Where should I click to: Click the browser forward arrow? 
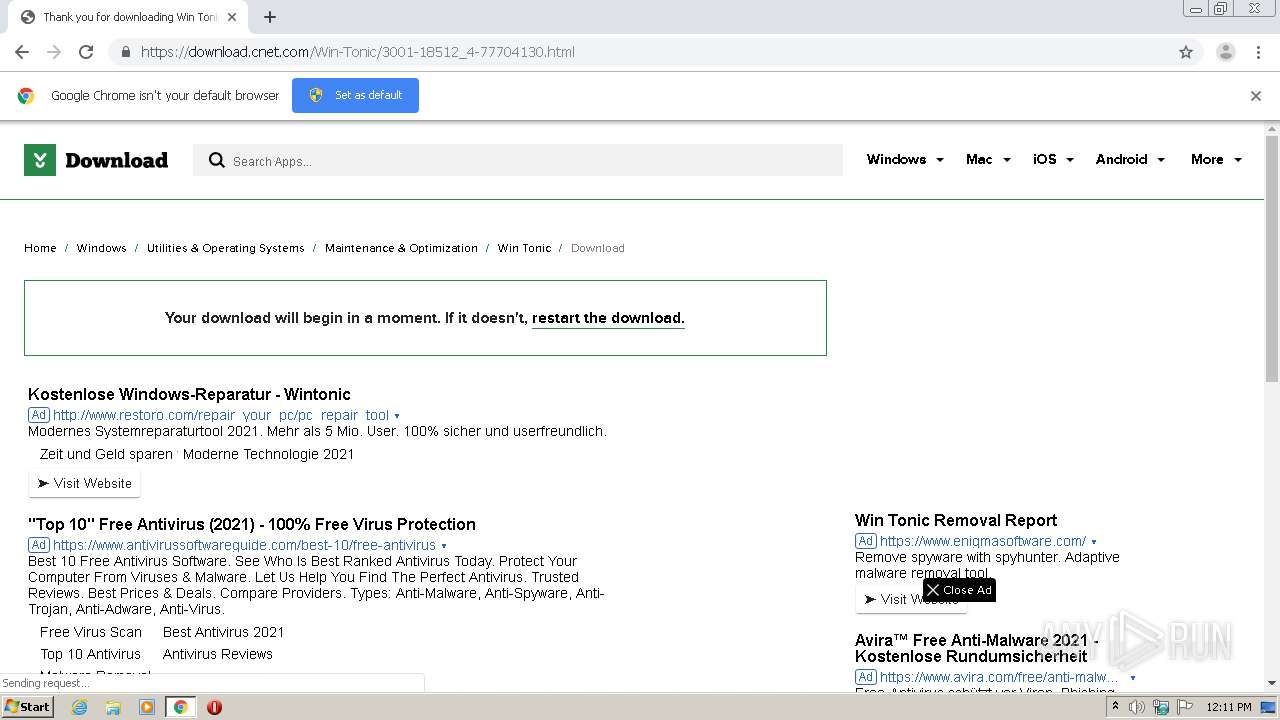click(x=54, y=52)
